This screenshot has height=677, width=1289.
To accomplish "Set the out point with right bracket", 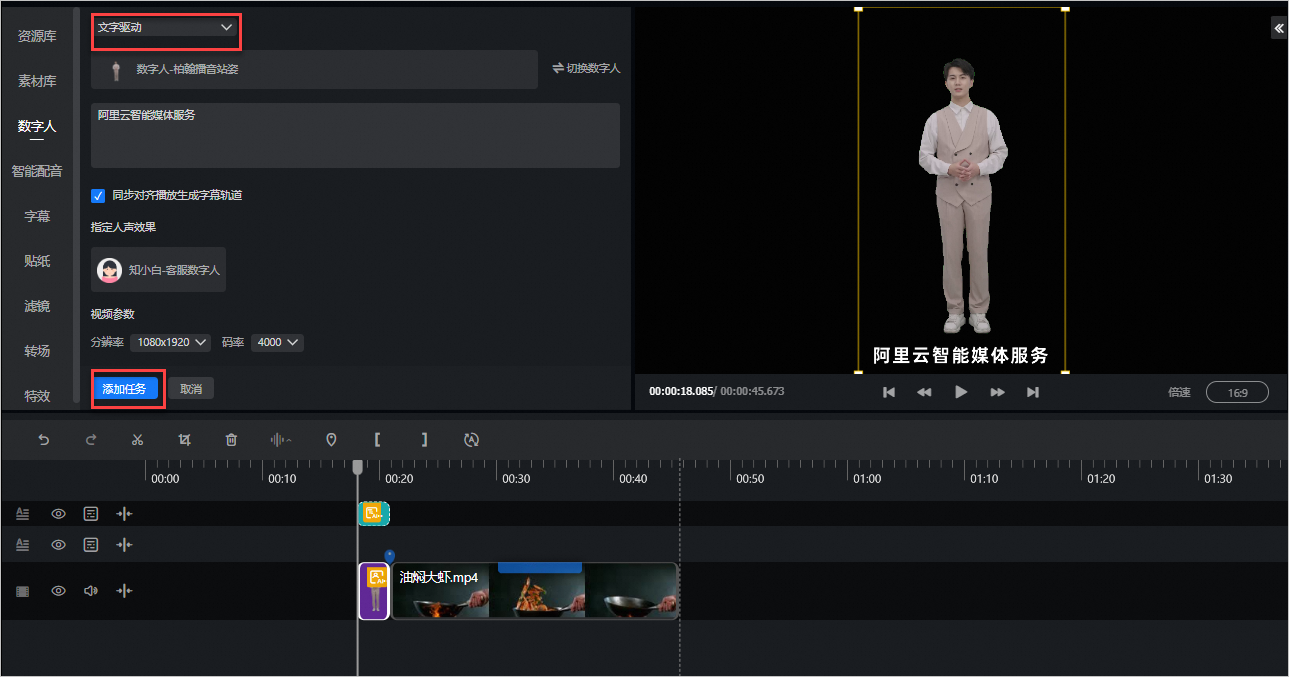I will (x=424, y=439).
